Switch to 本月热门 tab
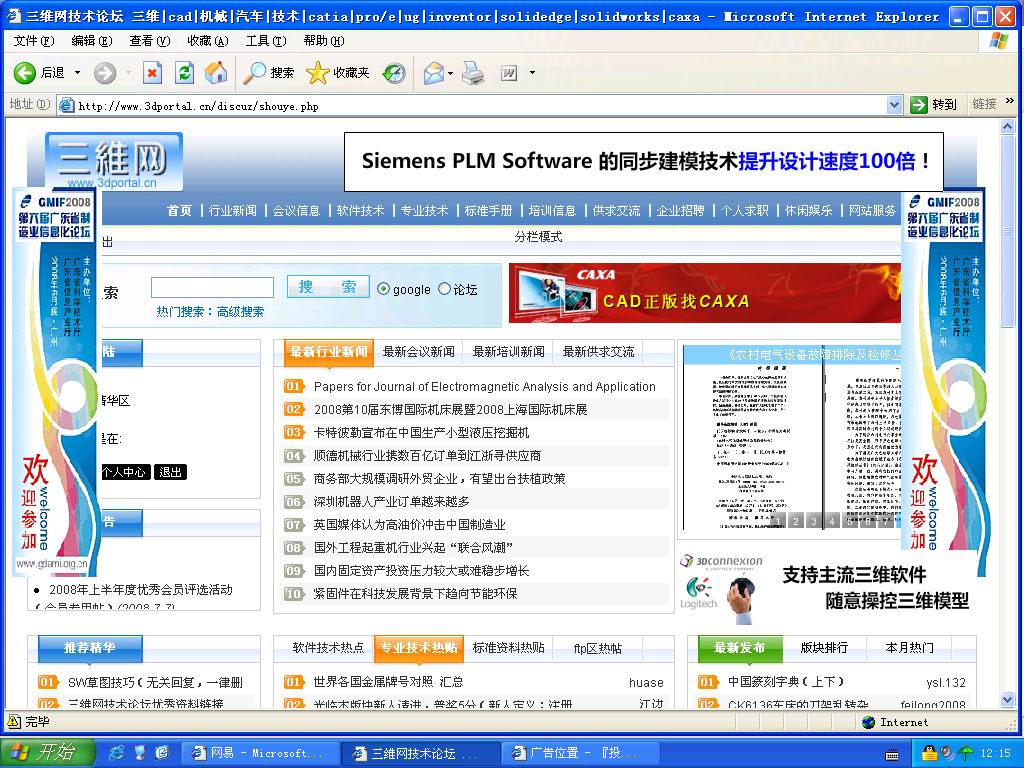This screenshot has height=768, width=1024. (x=909, y=647)
